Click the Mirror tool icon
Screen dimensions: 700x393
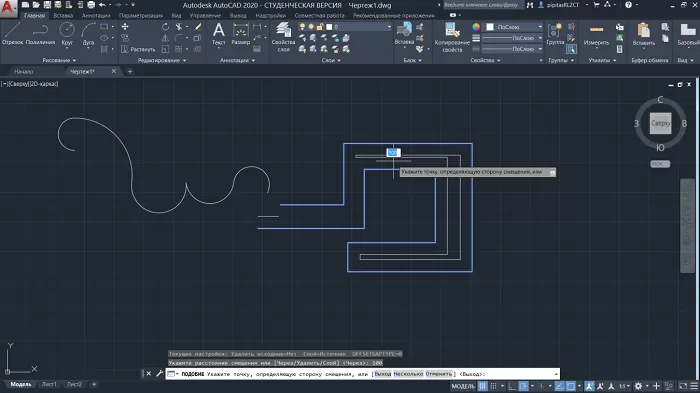(165, 38)
